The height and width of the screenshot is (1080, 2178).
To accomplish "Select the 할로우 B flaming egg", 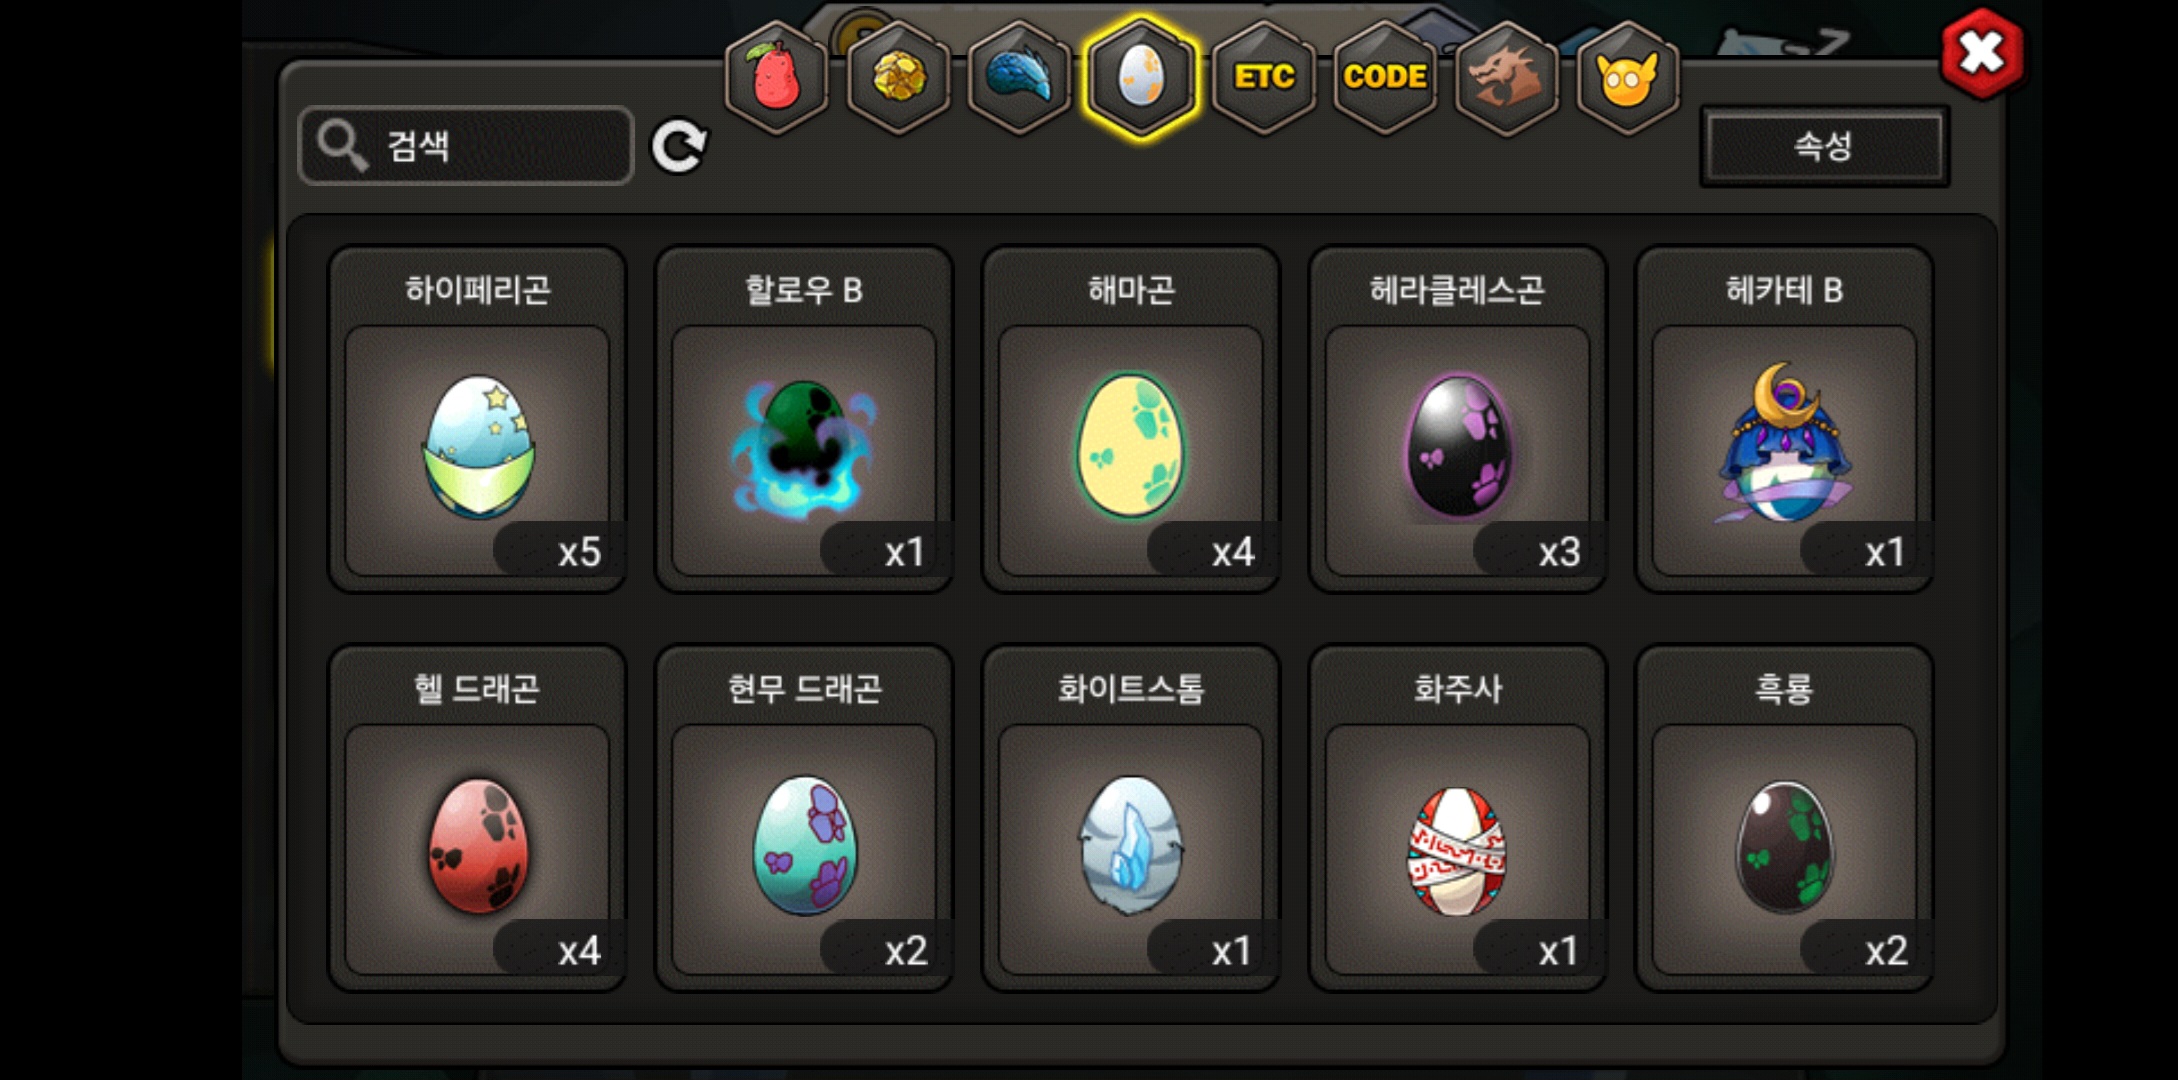I will coord(804,420).
